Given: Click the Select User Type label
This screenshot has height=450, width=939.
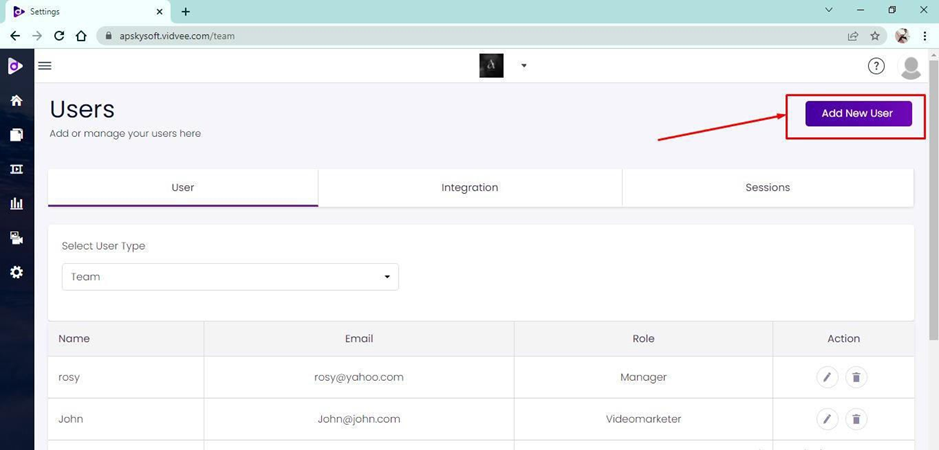Looking at the screenshot, I should tap(103, 246).
